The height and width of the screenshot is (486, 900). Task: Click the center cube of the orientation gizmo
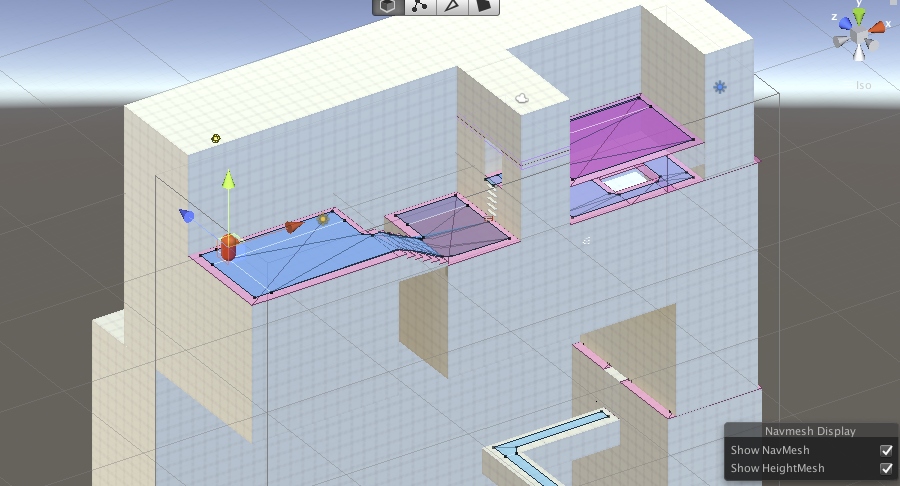click(859, 36)
